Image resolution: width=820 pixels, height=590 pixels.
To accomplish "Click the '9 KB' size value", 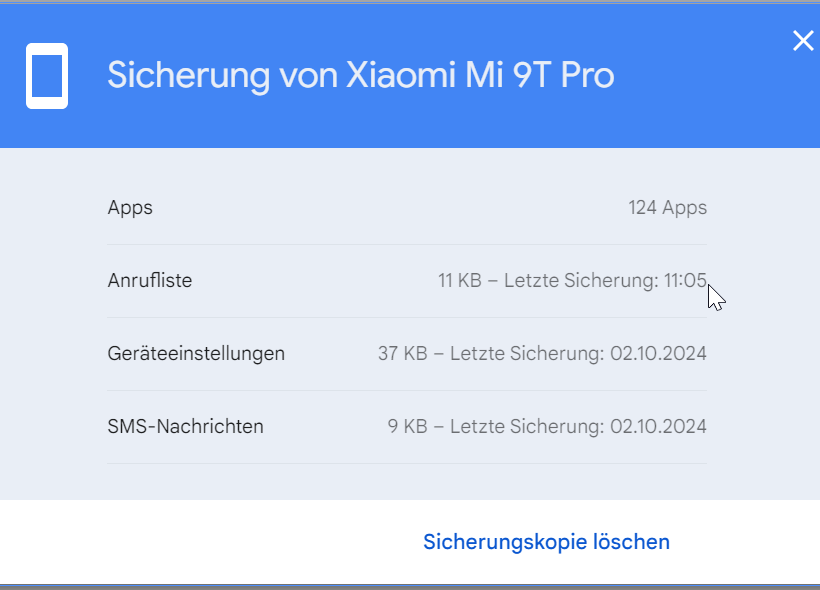I will (408, 427).
